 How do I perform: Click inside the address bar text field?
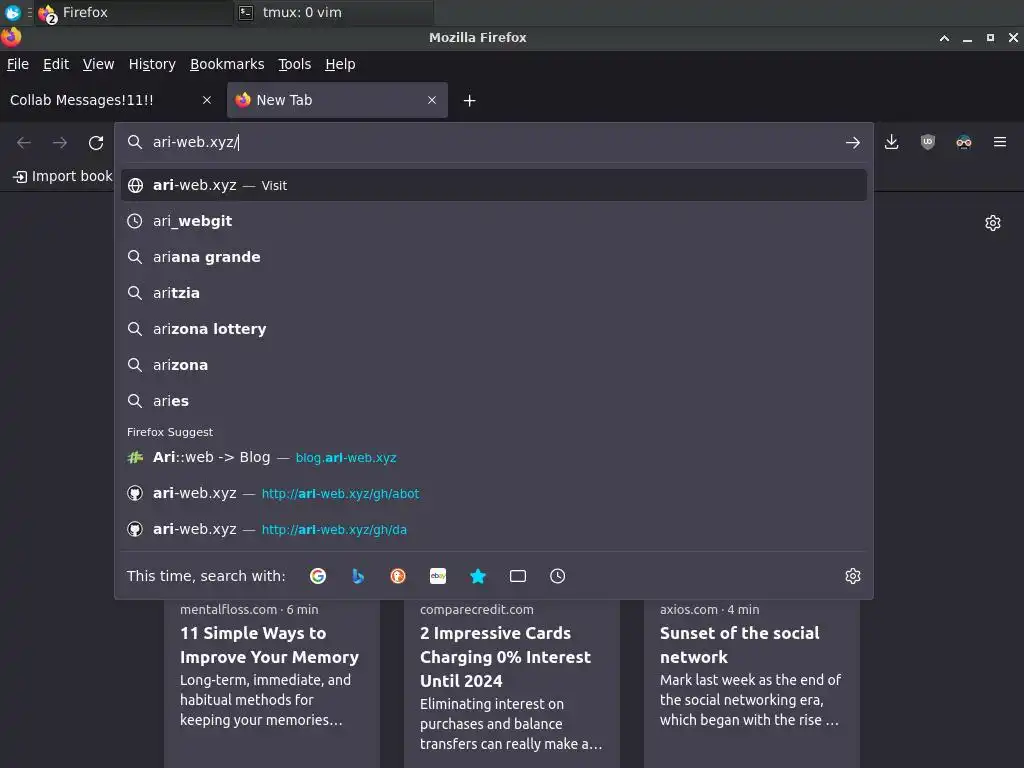click(x=493, y=142)
